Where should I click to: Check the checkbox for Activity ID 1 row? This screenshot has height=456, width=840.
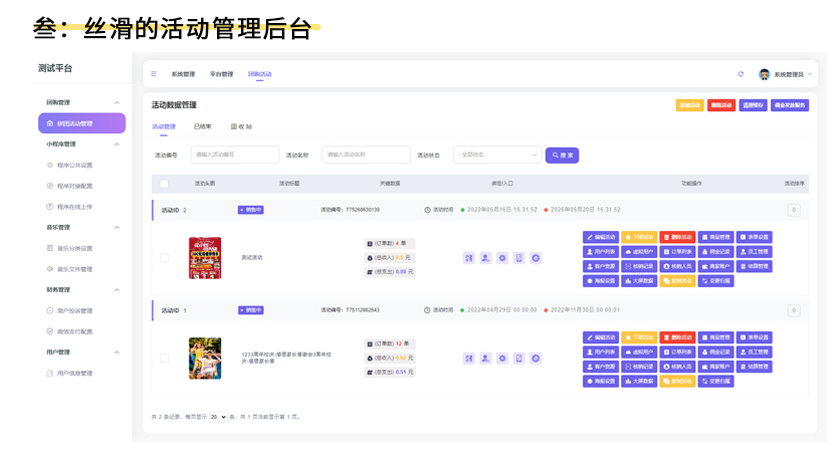(164, 358)
